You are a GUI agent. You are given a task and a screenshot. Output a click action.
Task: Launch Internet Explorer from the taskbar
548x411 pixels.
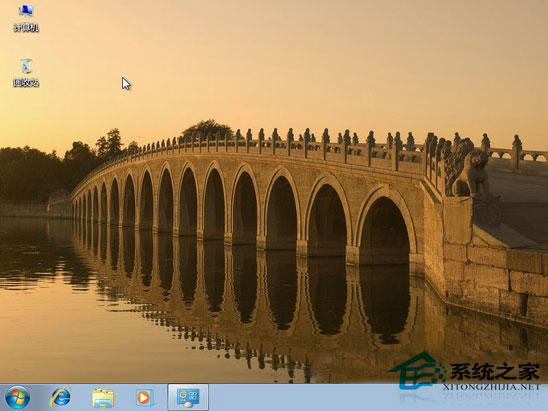(60, 398)
